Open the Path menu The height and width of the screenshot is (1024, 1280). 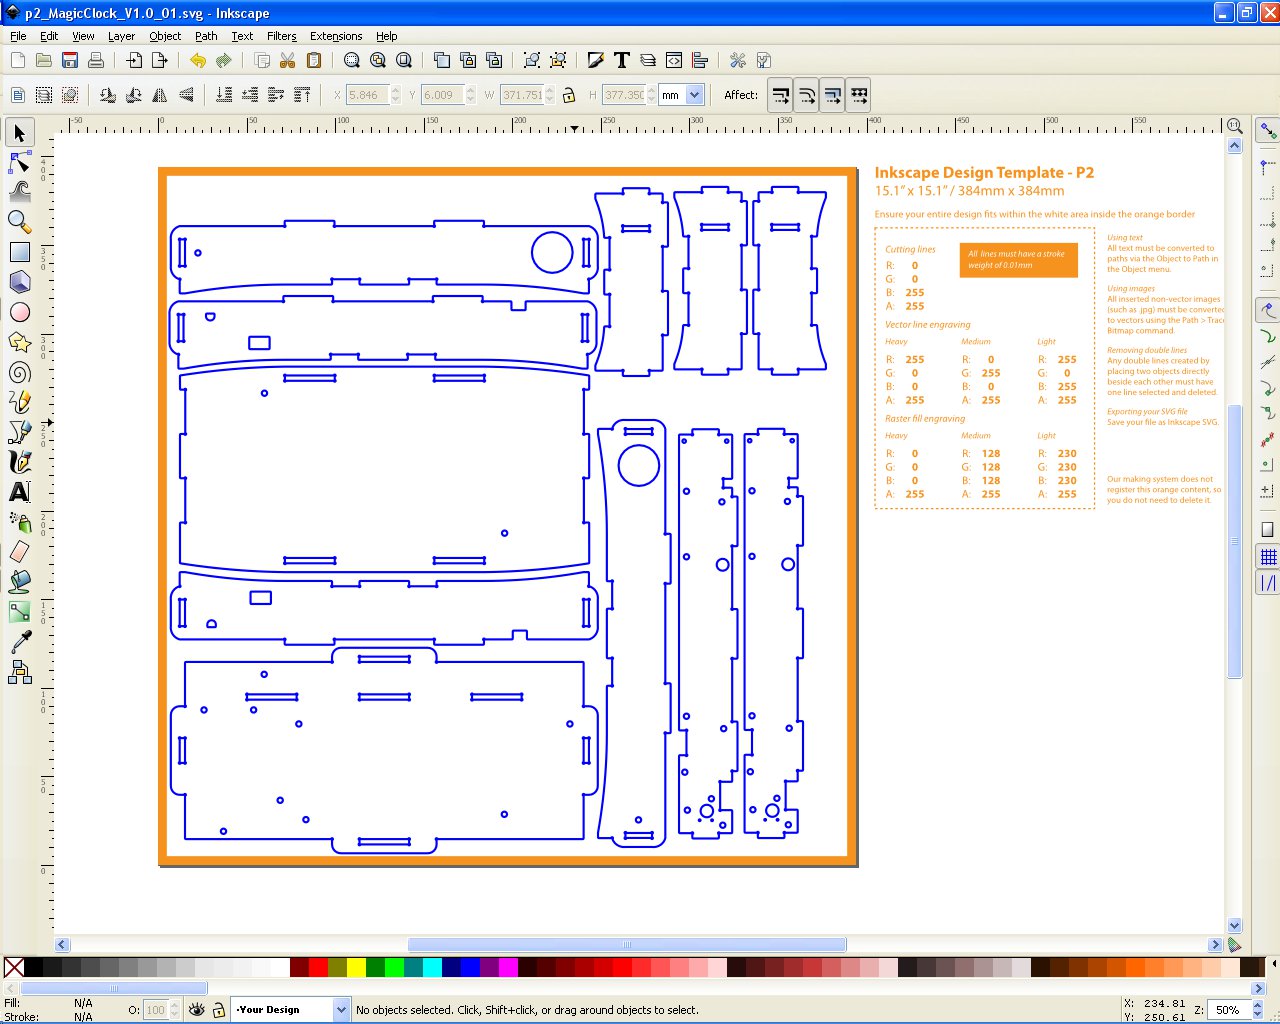pyautogui.click(x=206, y=36)
